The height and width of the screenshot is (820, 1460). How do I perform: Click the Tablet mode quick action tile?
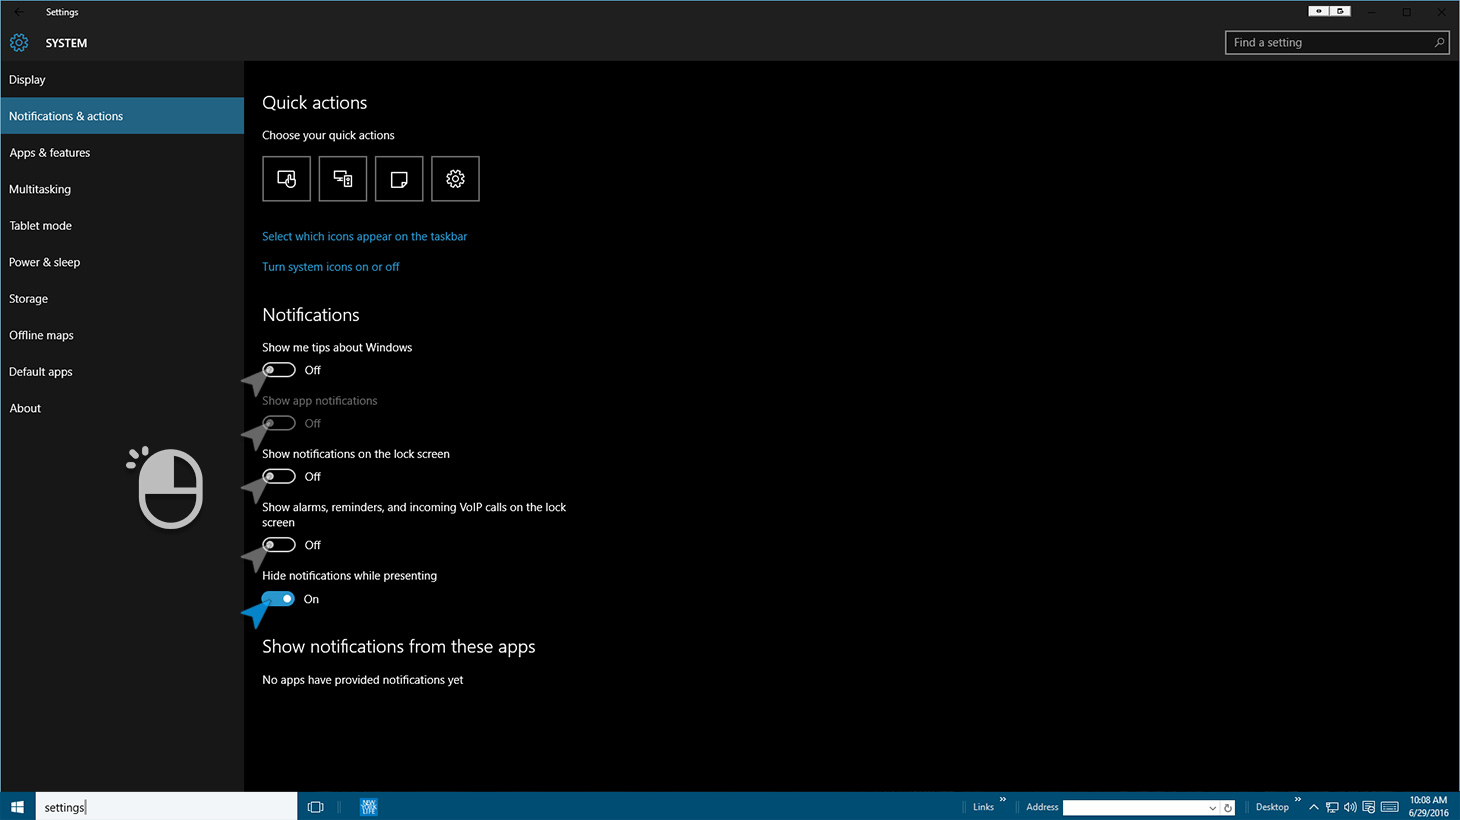[286, 179]
